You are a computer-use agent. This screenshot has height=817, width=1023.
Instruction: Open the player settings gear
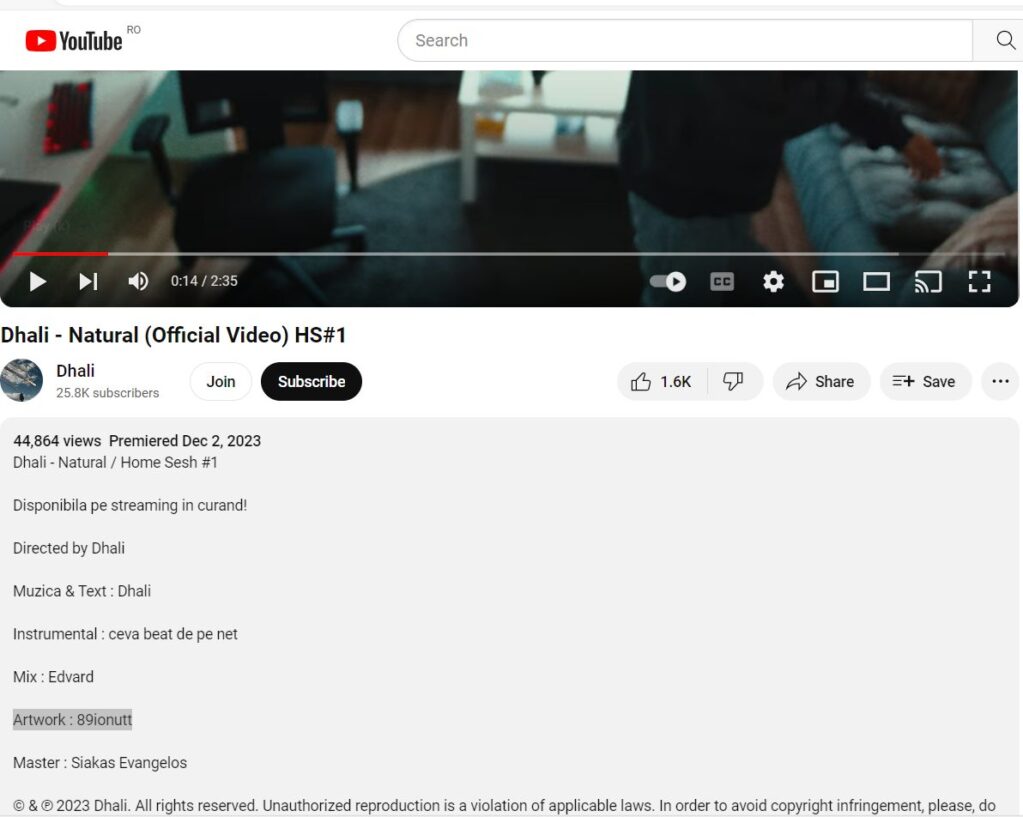point(773,282)
